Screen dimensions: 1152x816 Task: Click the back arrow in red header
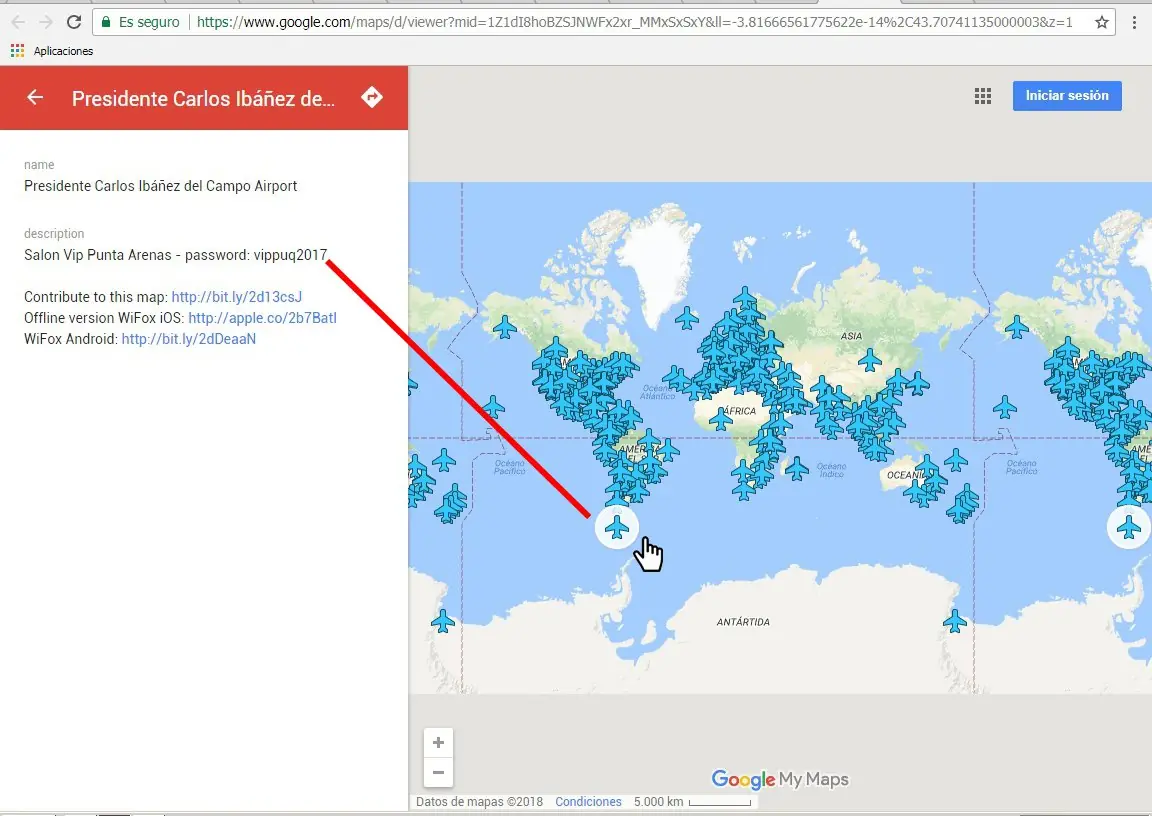pos(35,98)
